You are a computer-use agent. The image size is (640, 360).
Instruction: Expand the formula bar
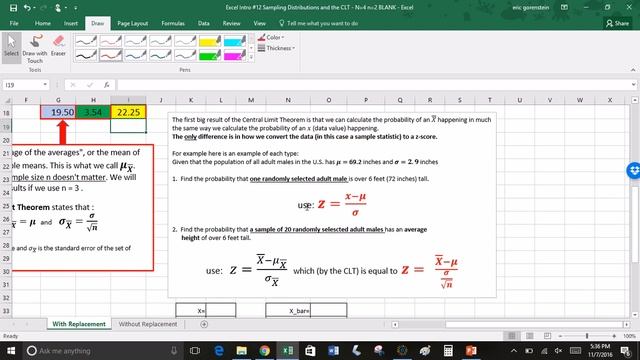pos(633,85)
